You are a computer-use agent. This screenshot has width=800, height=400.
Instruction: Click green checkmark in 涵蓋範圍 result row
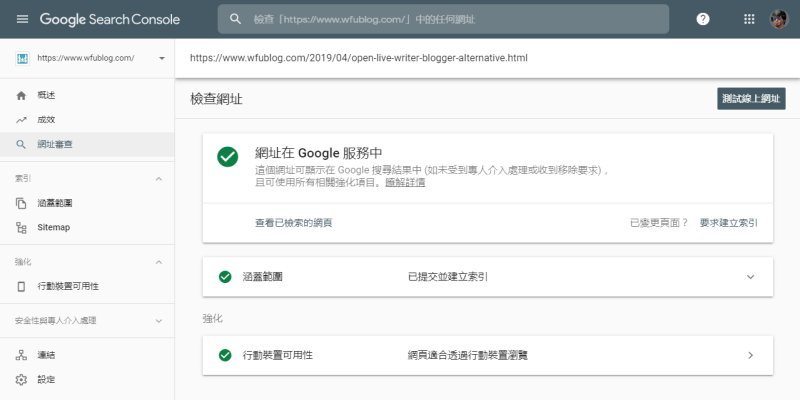point(225,277)
